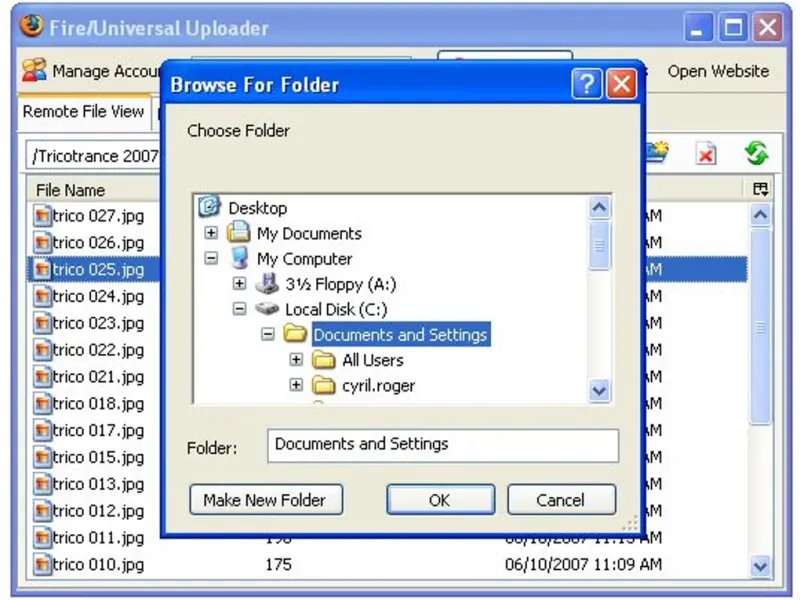The height and width of the screenshot is (600, 800).
Task: Expand the All Users folder node
Action: click(296, 359)
